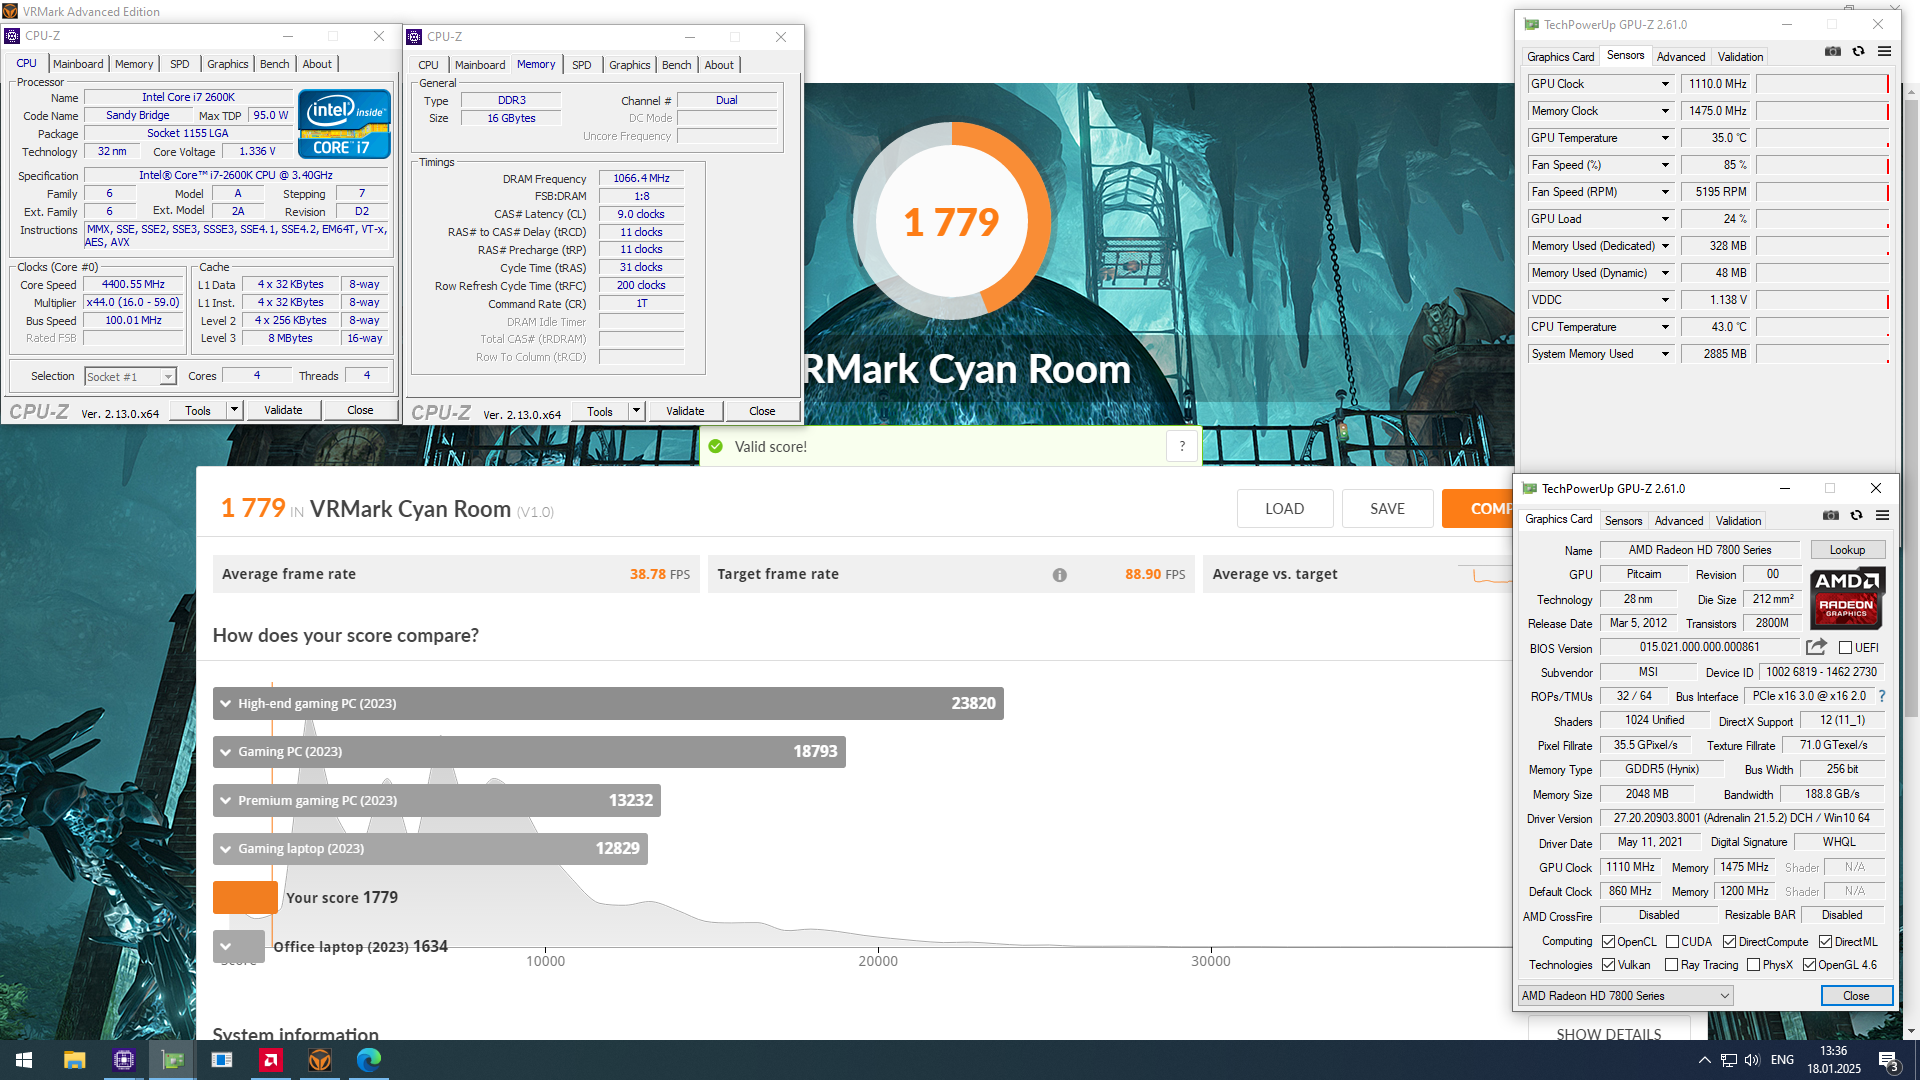Open hamburger menu in GPU-Z Sensors window
The width and height of the screenshot is (1920, 1080).
tap(1884, 51)
